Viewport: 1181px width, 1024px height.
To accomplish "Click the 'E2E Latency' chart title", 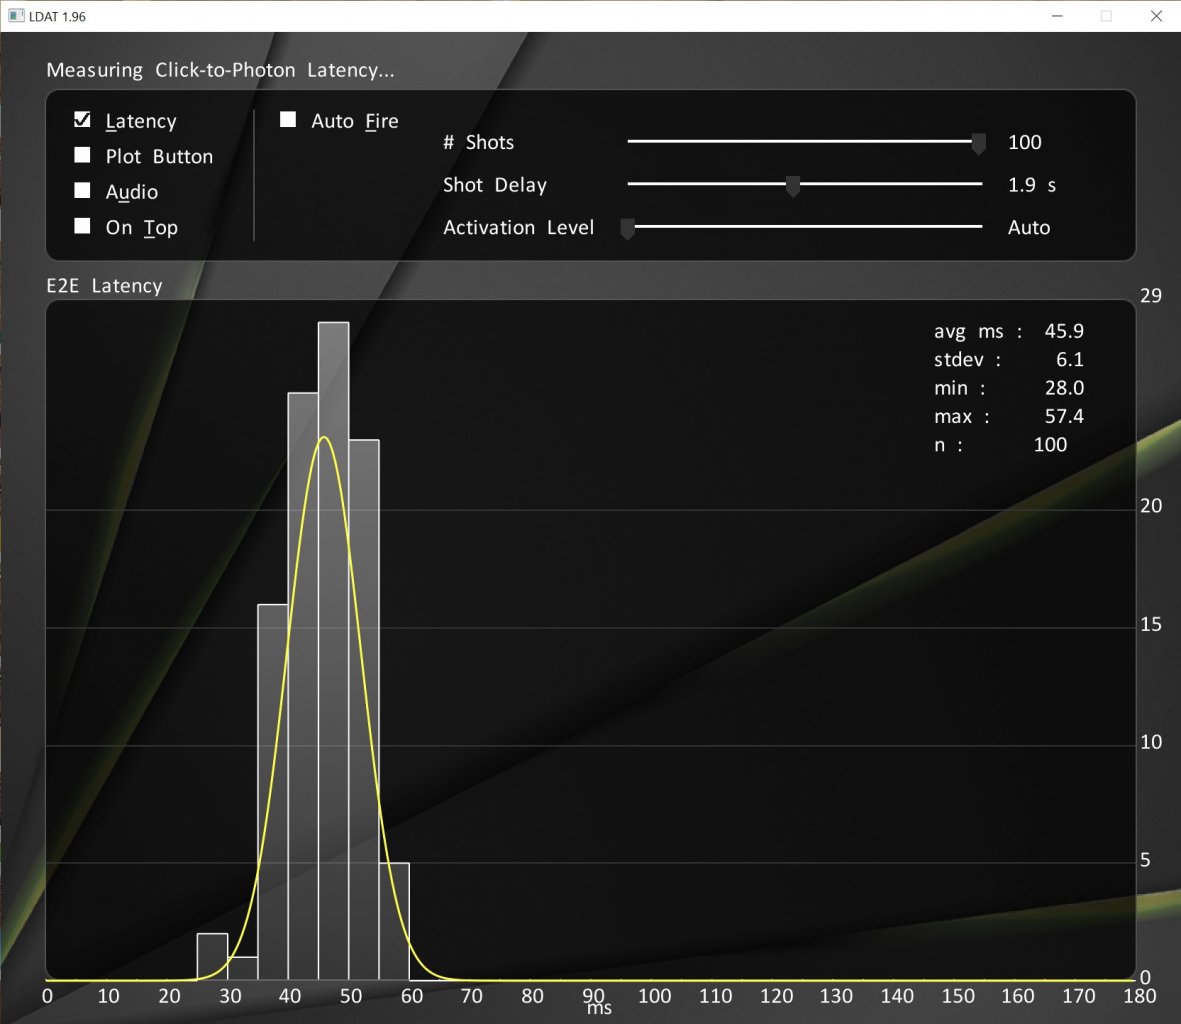I will [x=104, y=285].
